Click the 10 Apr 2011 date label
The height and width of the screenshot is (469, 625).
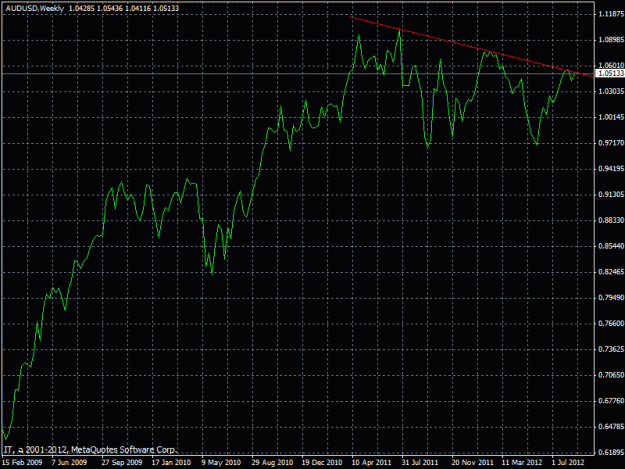371,462
